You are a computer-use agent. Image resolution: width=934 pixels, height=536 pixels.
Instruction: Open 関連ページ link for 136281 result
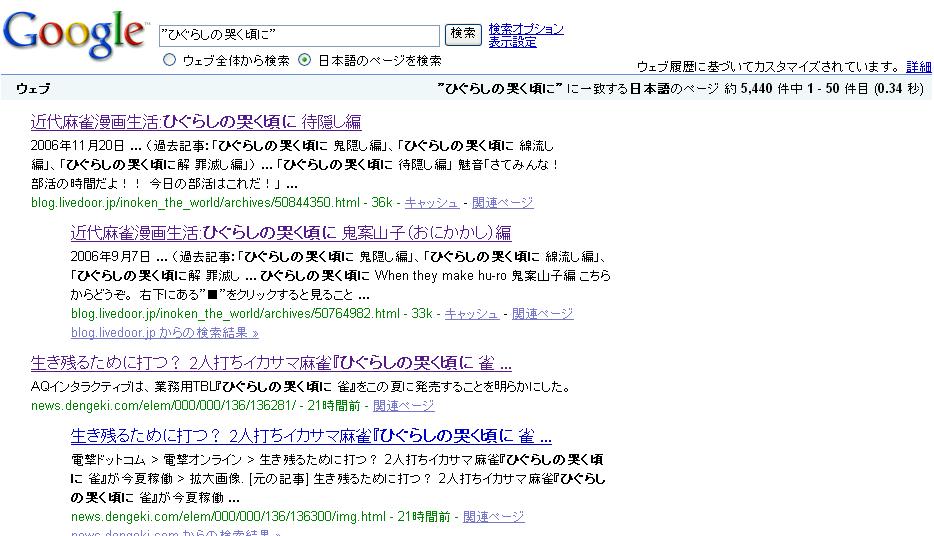click(404, 406)
